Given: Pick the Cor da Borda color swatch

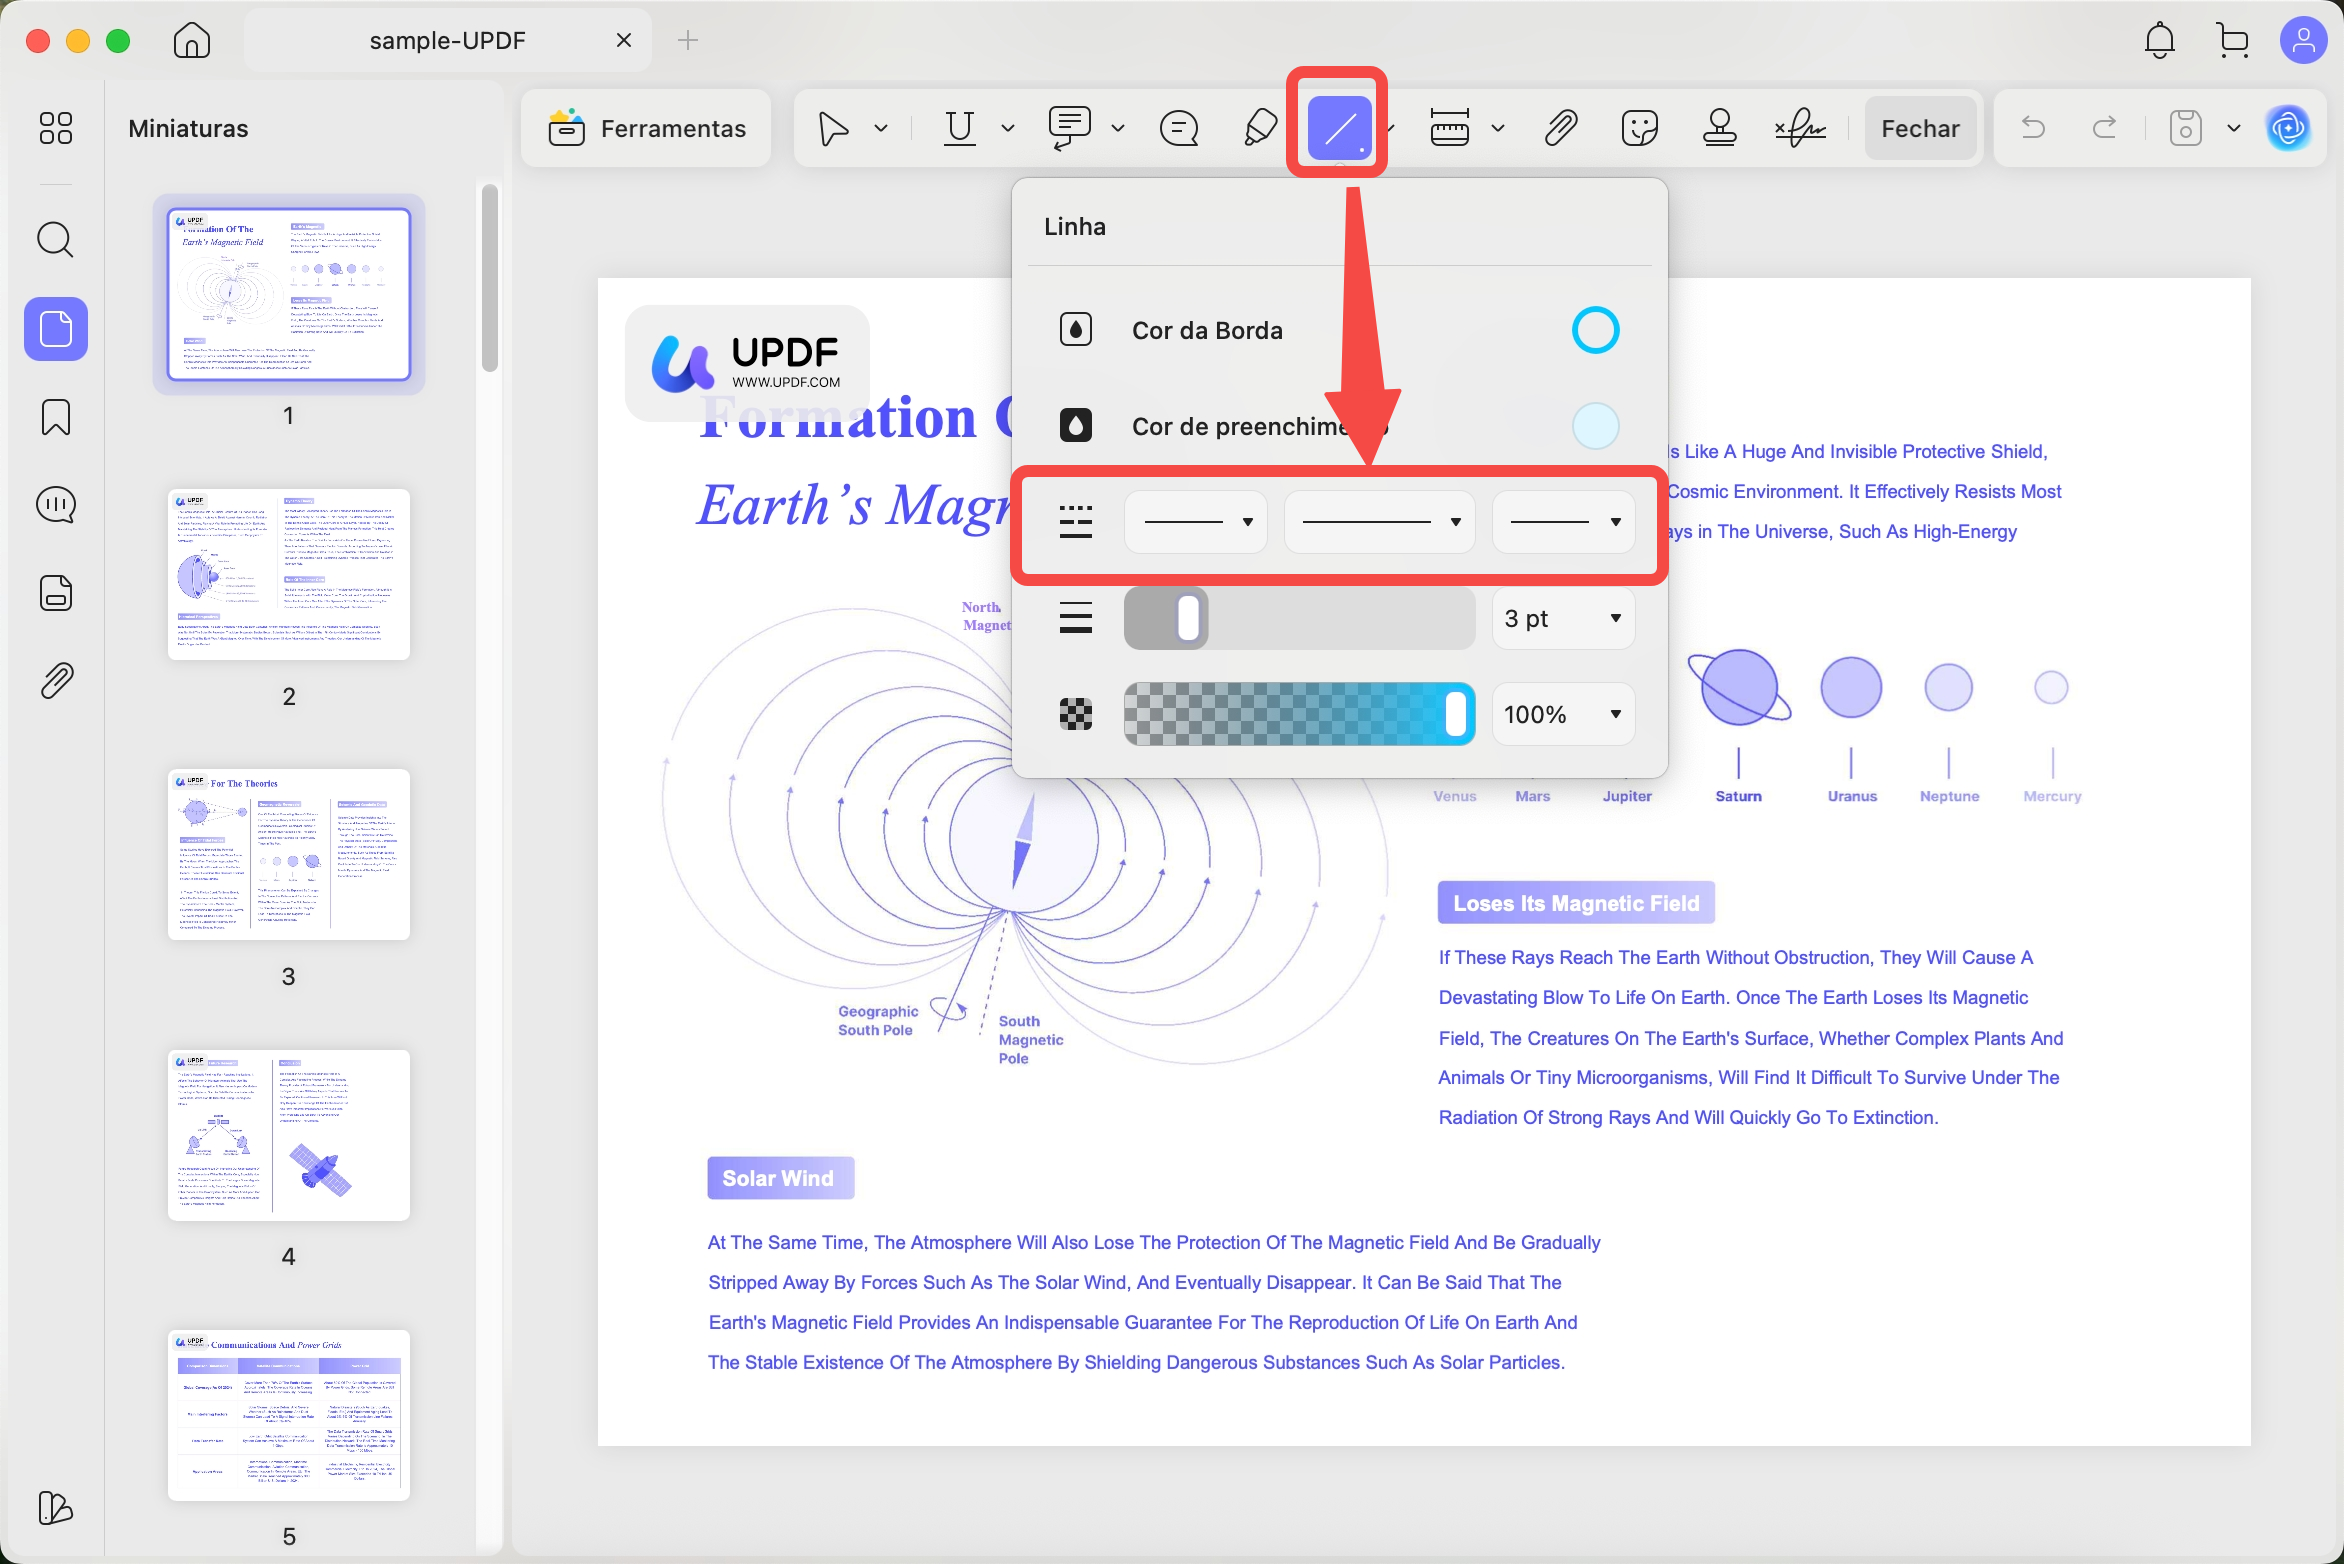Looking at the screenshot, I should (x=1595, y=330).
